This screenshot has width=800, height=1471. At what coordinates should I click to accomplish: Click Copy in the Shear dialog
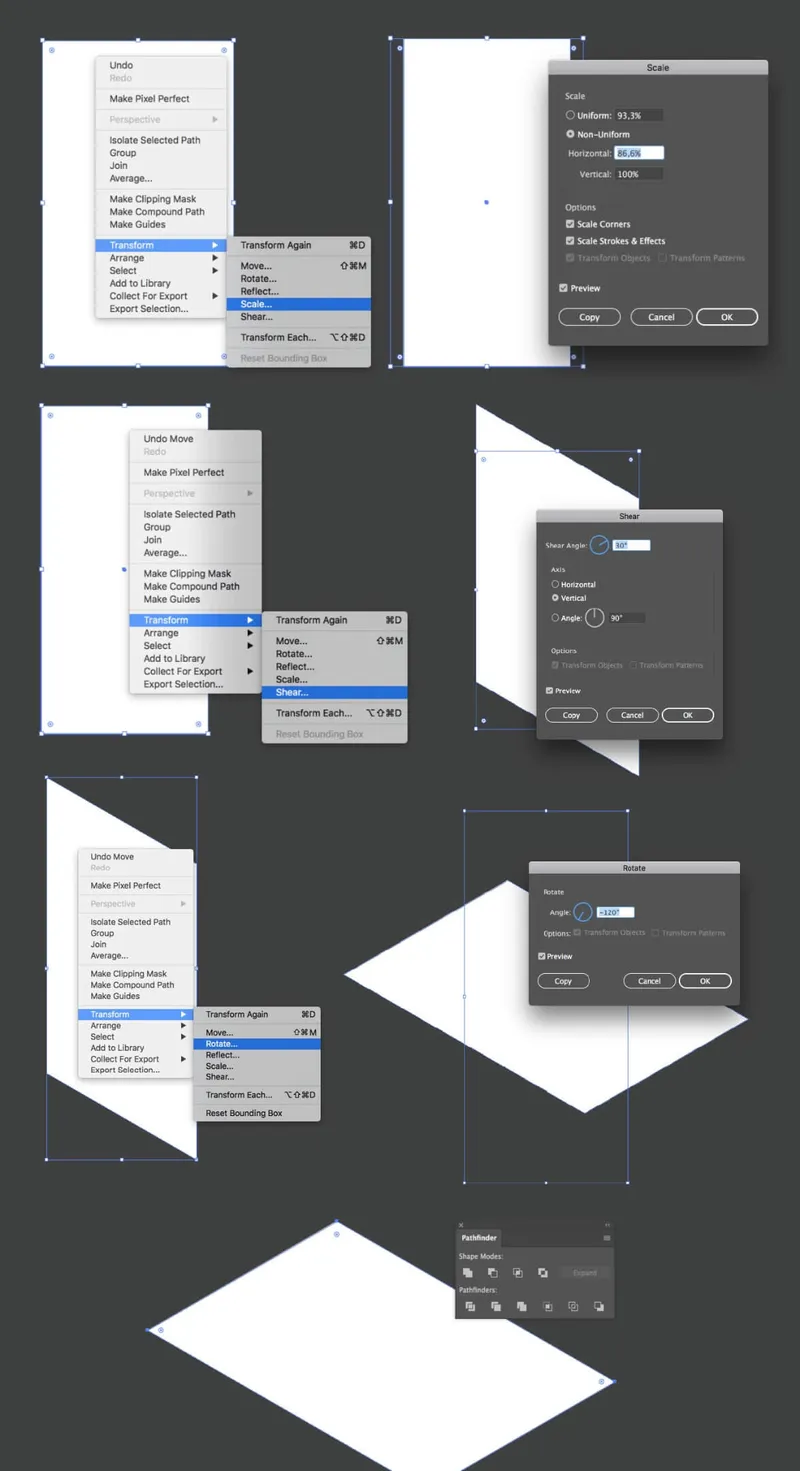pyautogui.click(x=572, y=715)
